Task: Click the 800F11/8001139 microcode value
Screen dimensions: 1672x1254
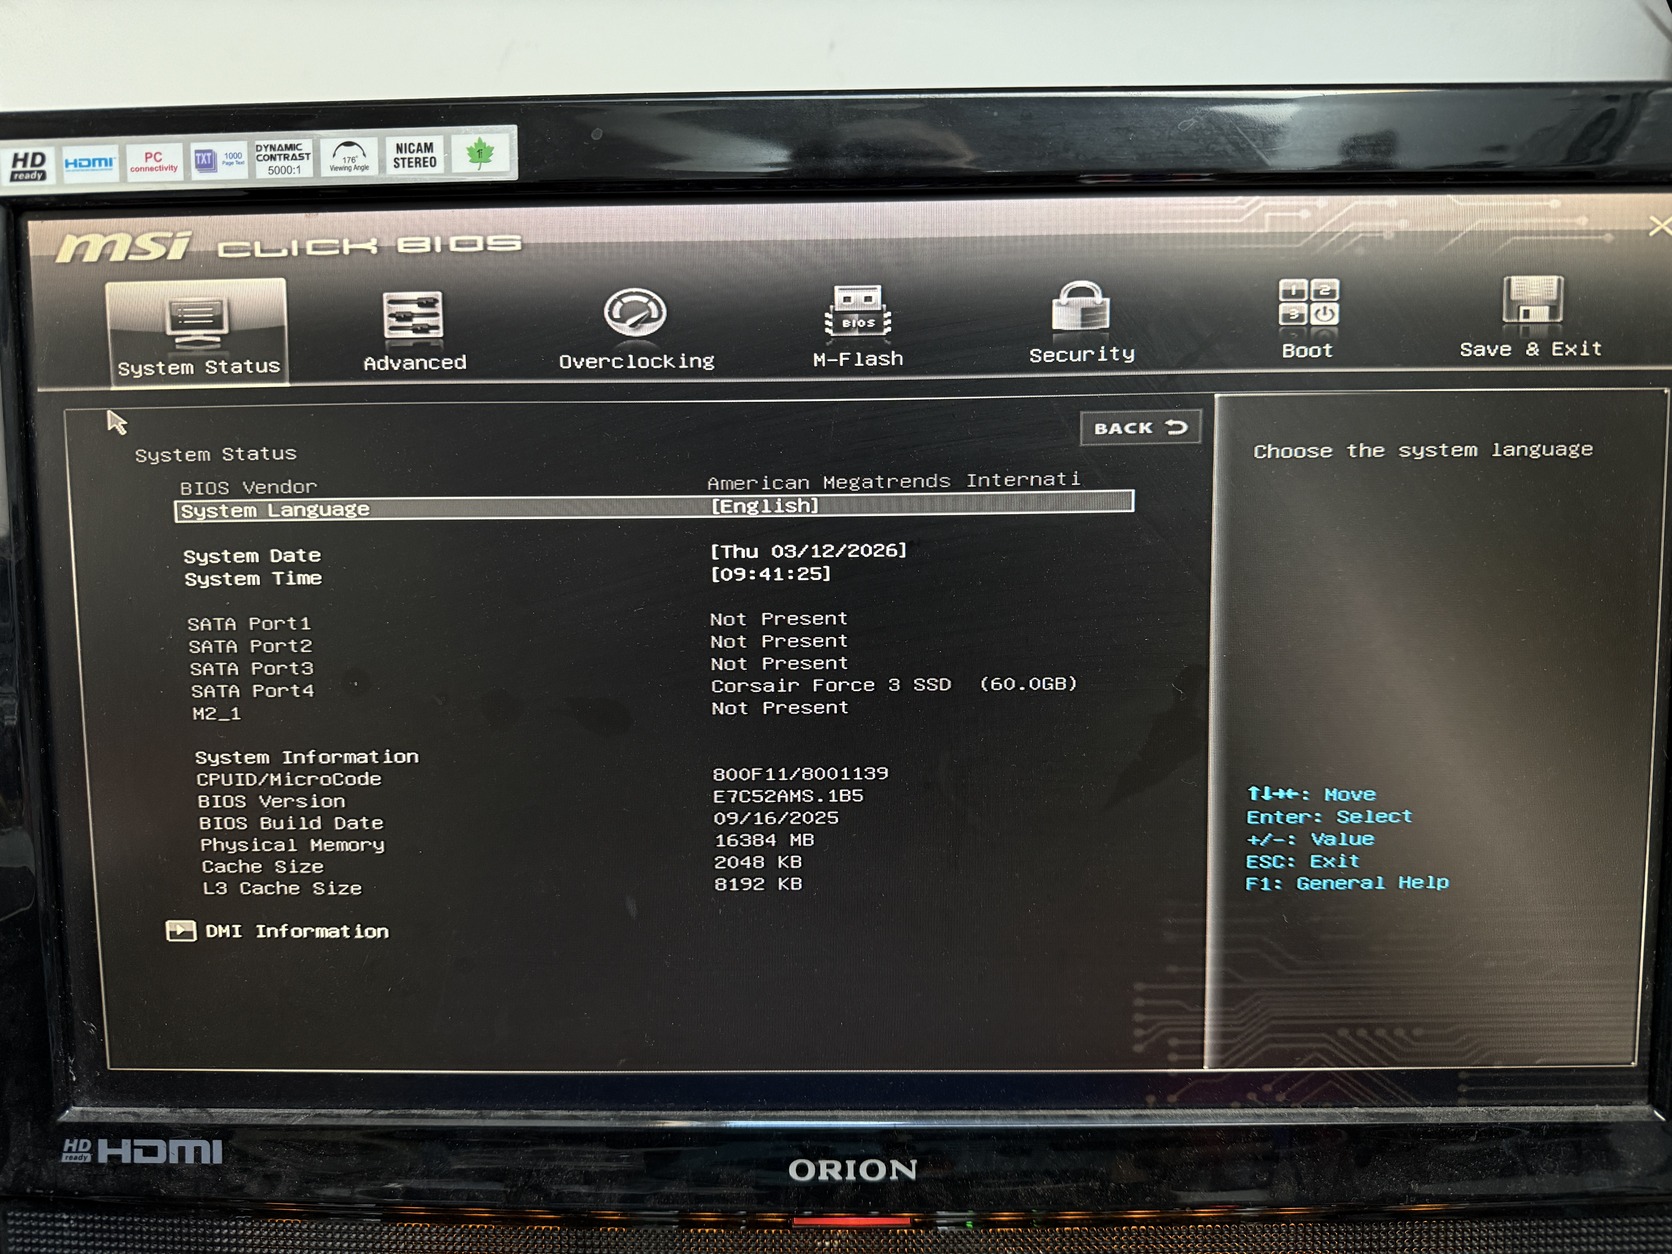Action: click(x=800, y=774)
